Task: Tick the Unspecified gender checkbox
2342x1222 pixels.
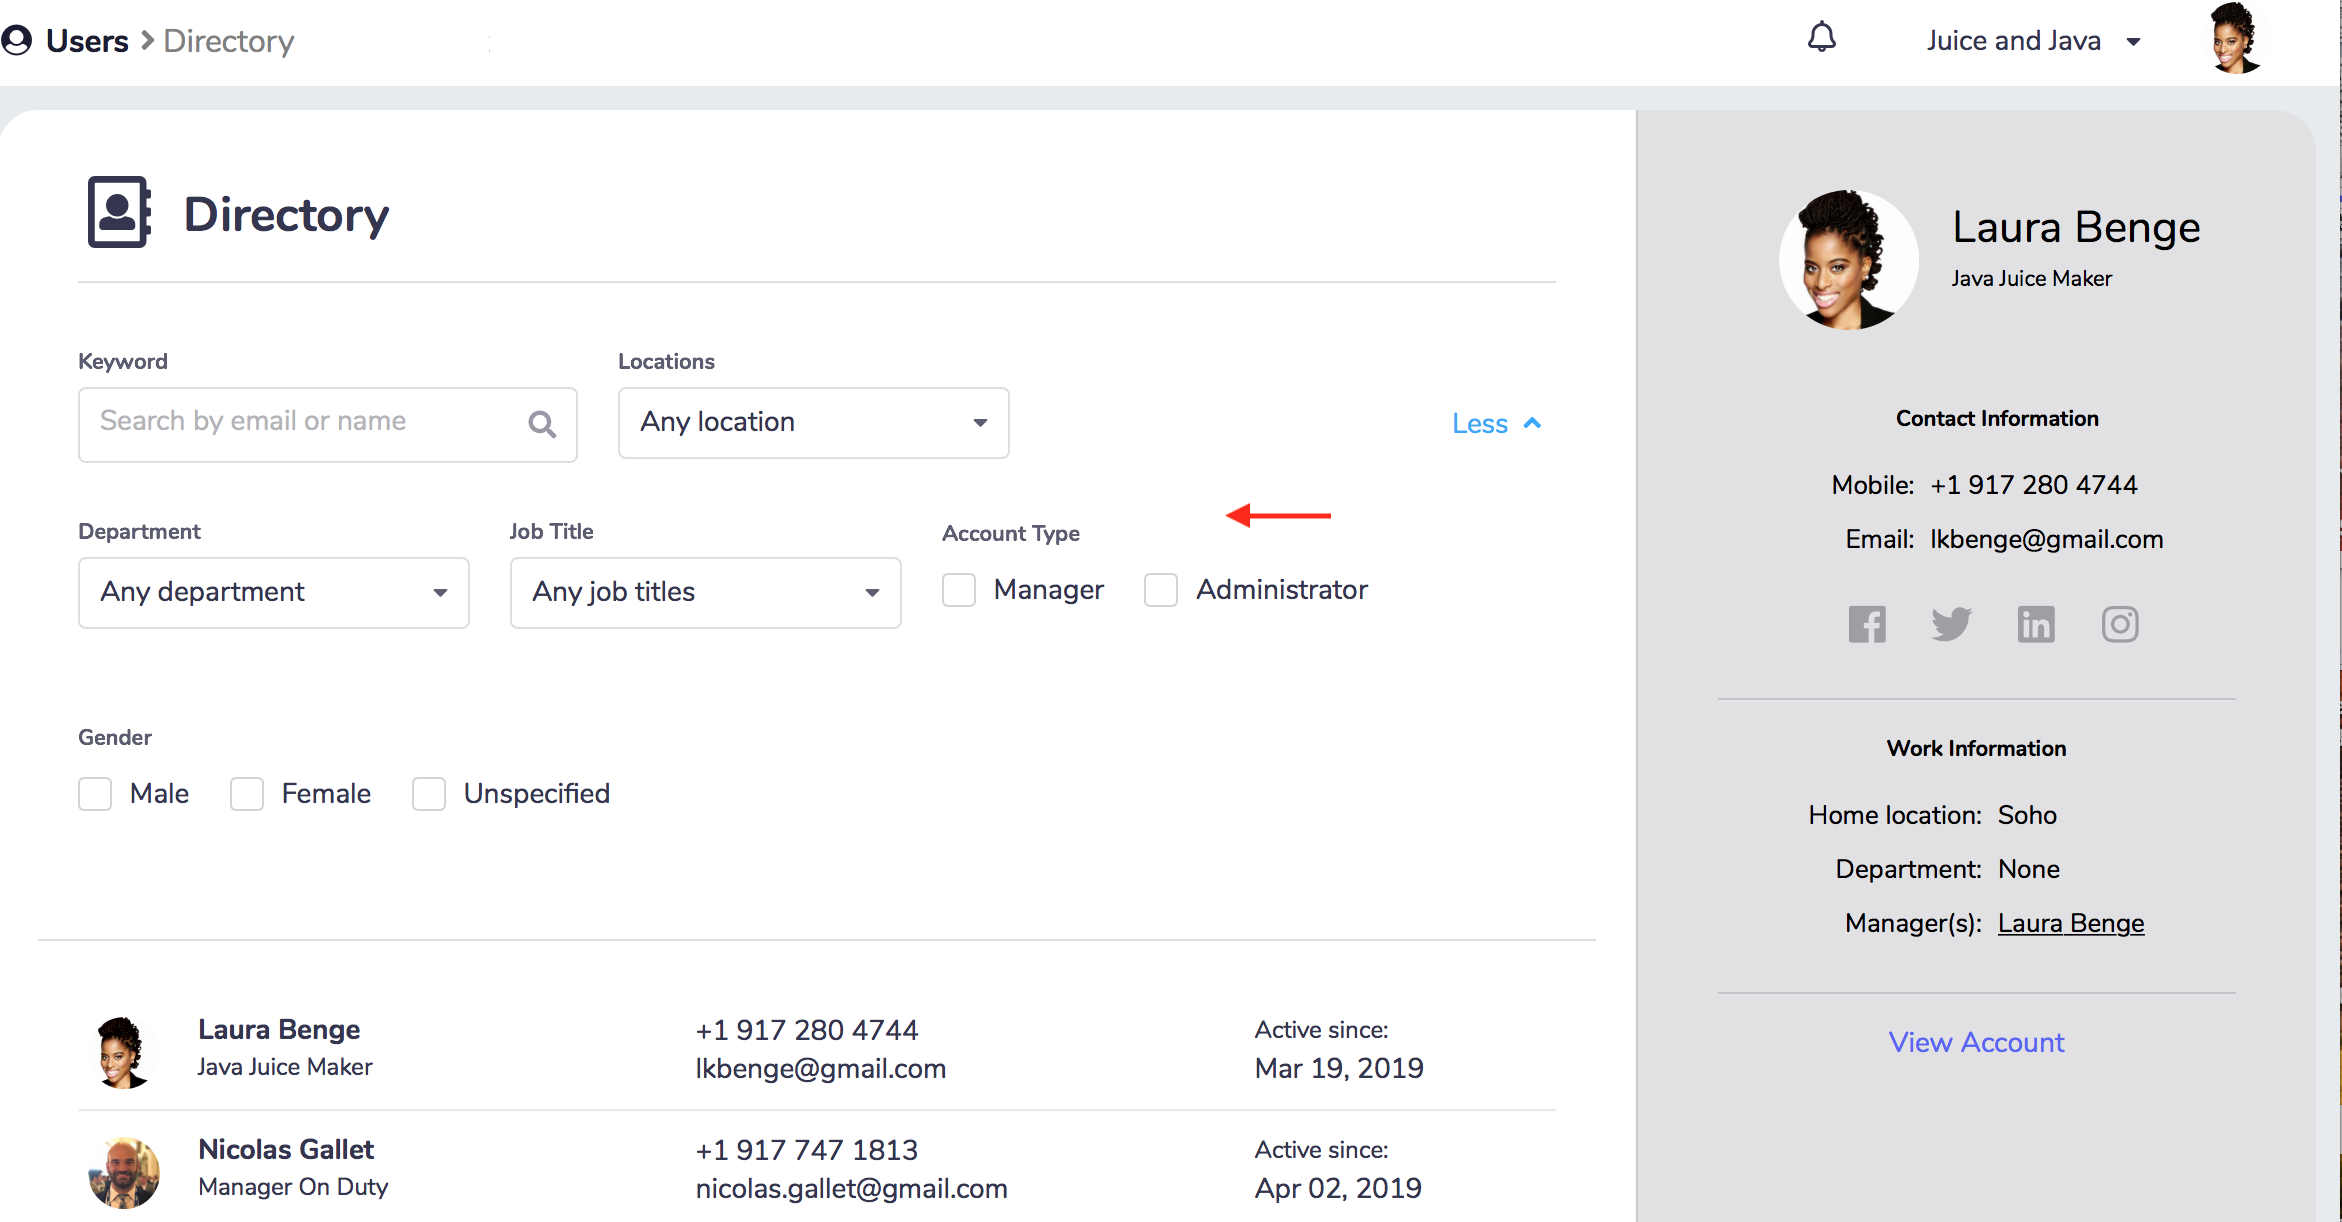Action: [x=429, y=794]
